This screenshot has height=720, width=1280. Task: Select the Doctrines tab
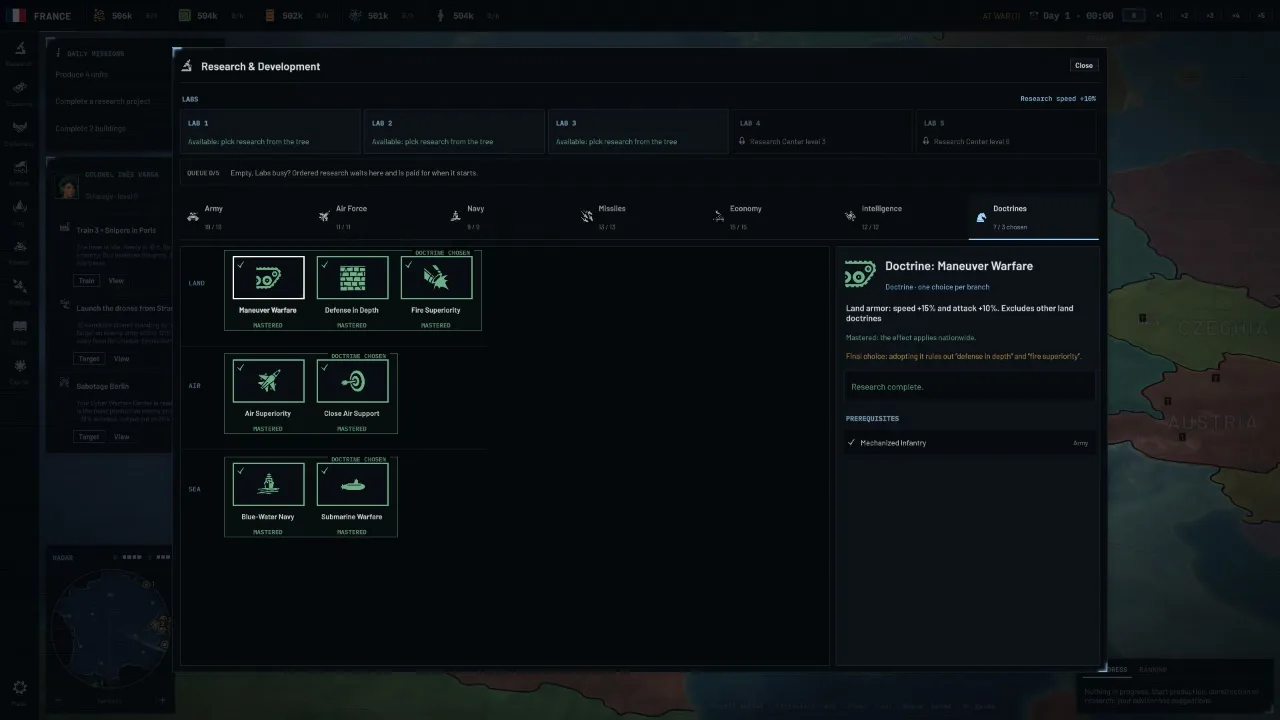click(1034, 217)
